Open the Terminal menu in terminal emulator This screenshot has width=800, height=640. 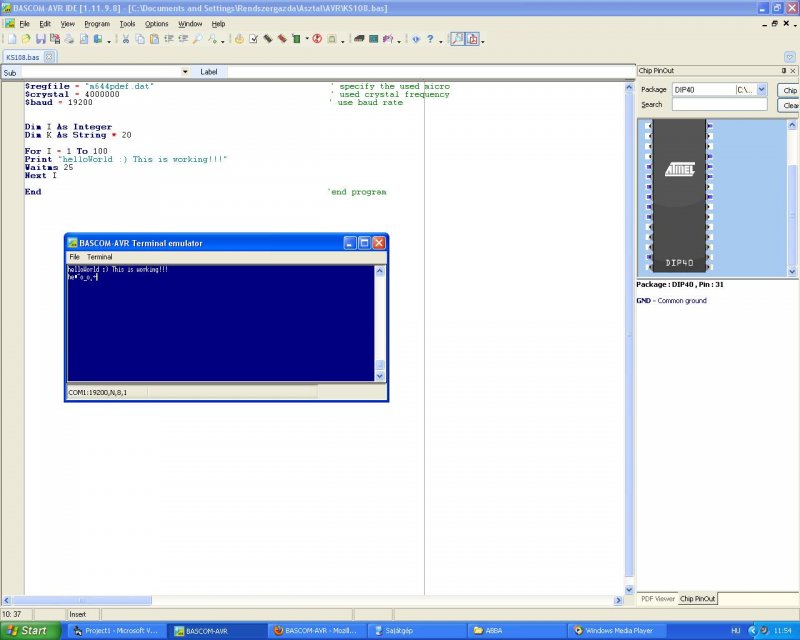[x=99, y=257]
